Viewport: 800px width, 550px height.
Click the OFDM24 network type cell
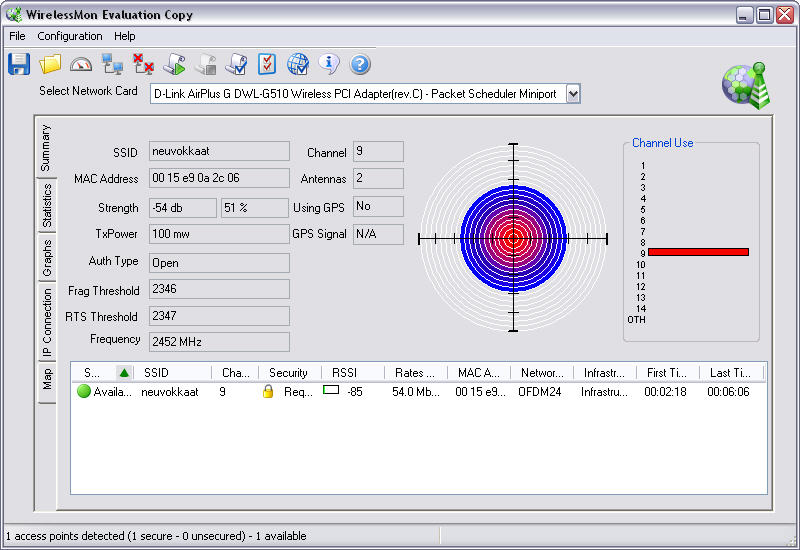point(539,392)
